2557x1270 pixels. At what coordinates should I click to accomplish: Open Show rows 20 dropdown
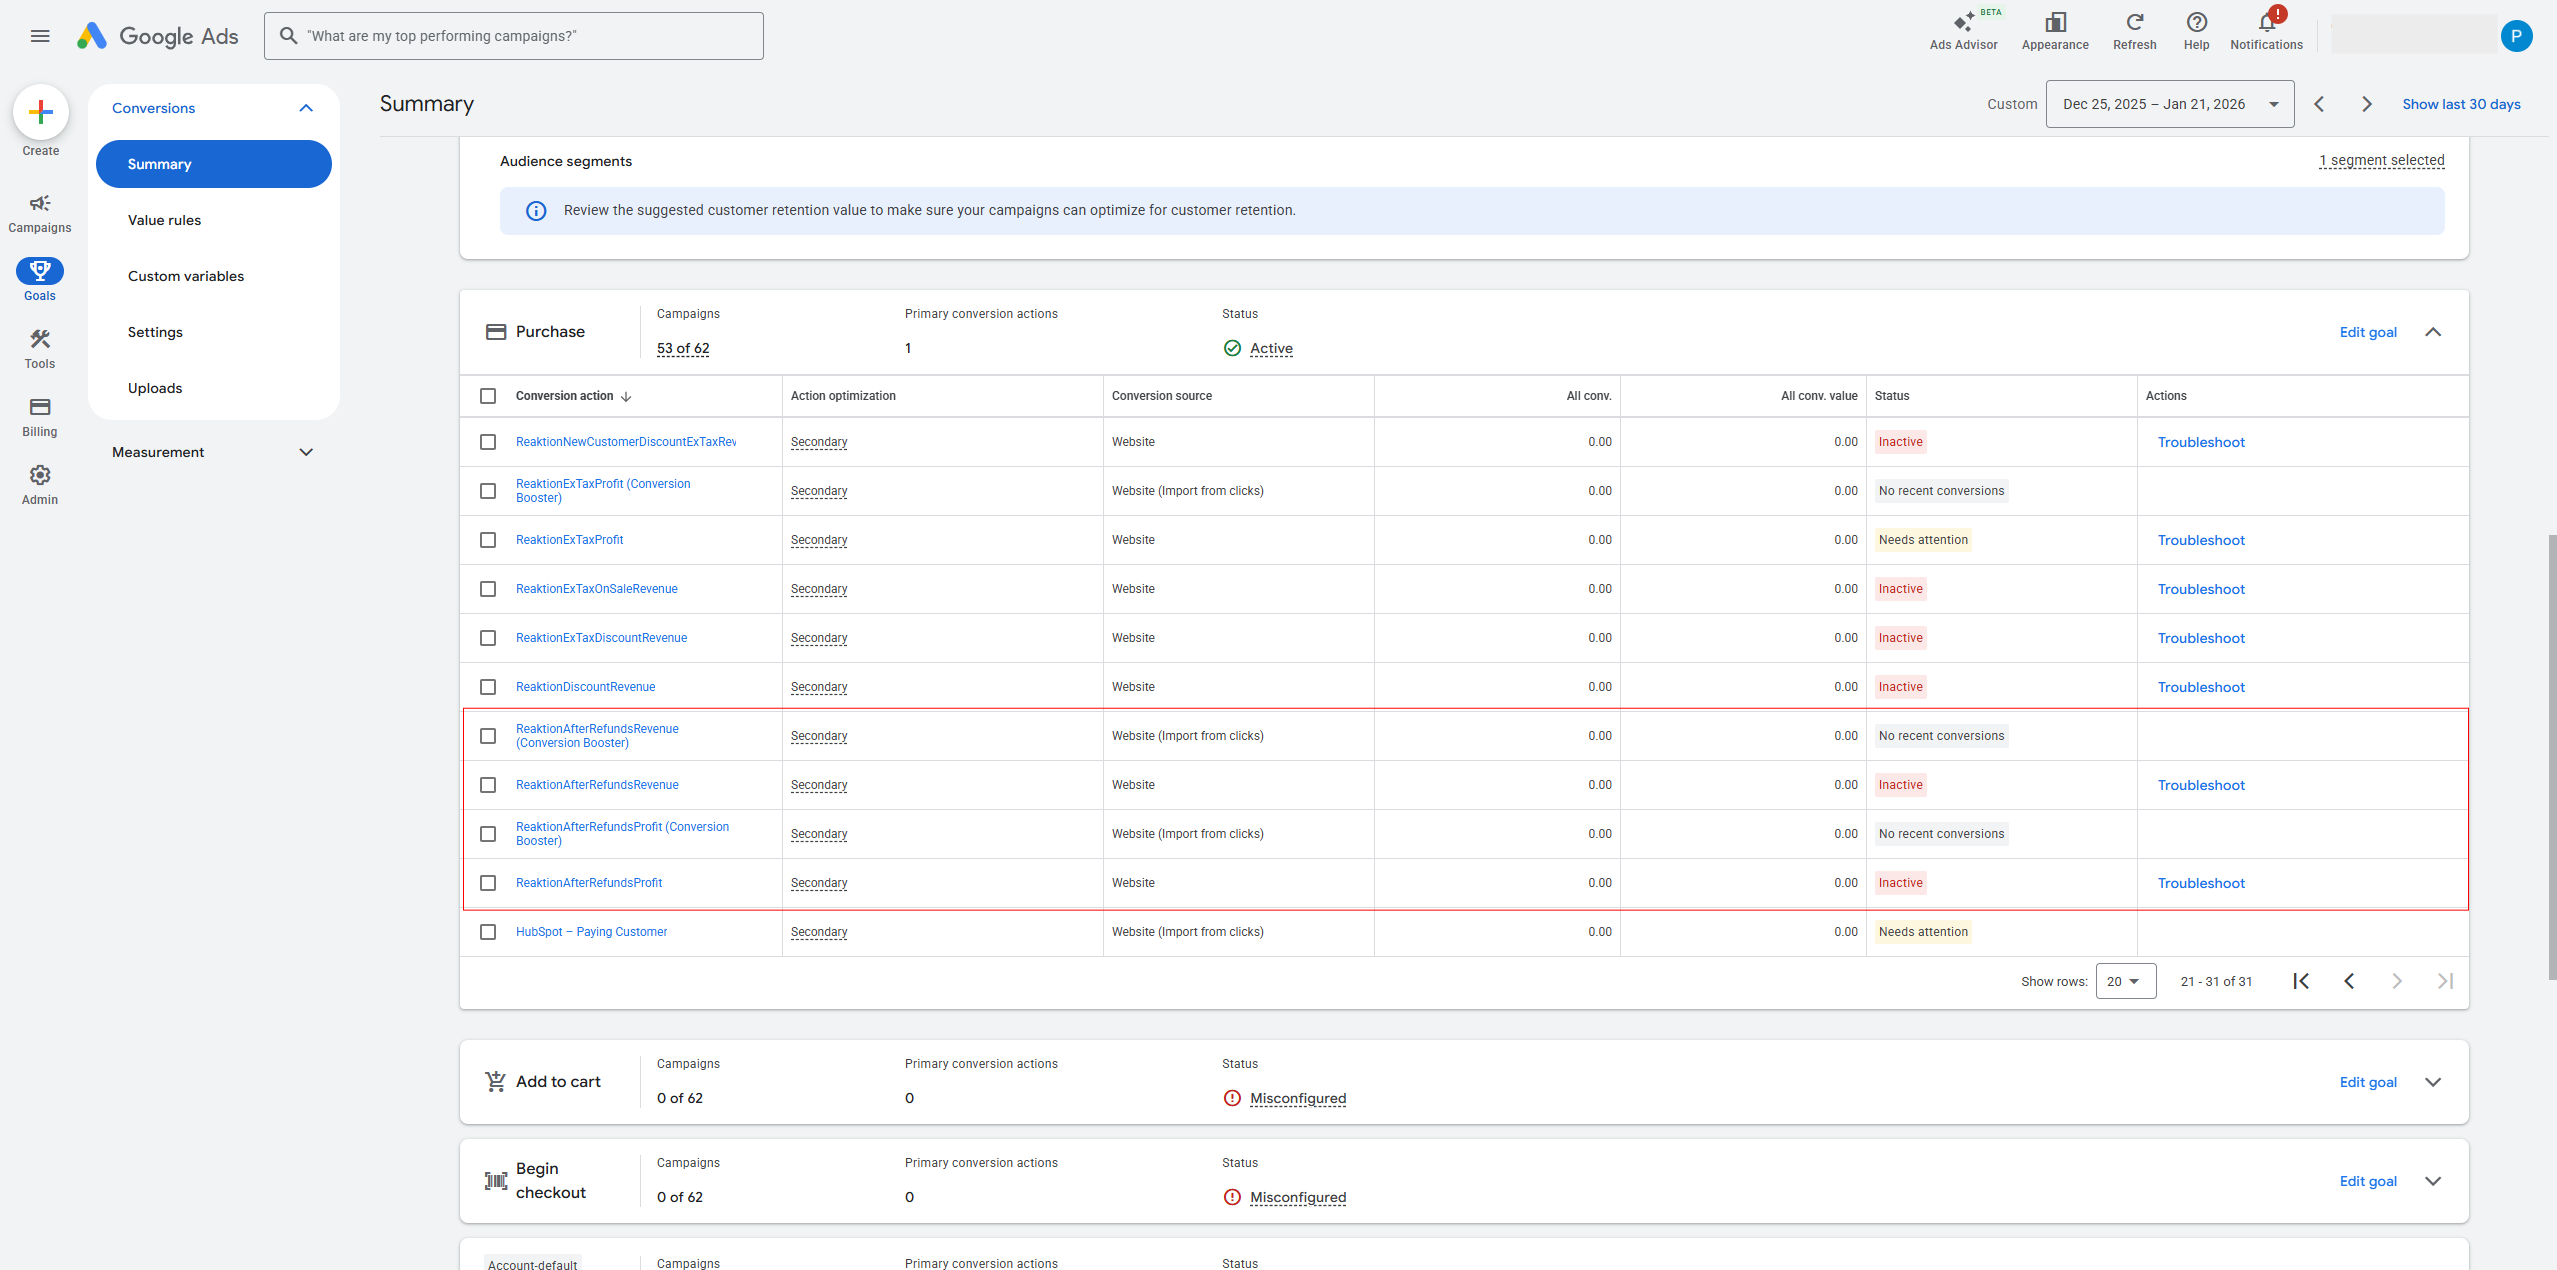[x=2125, y=981]
